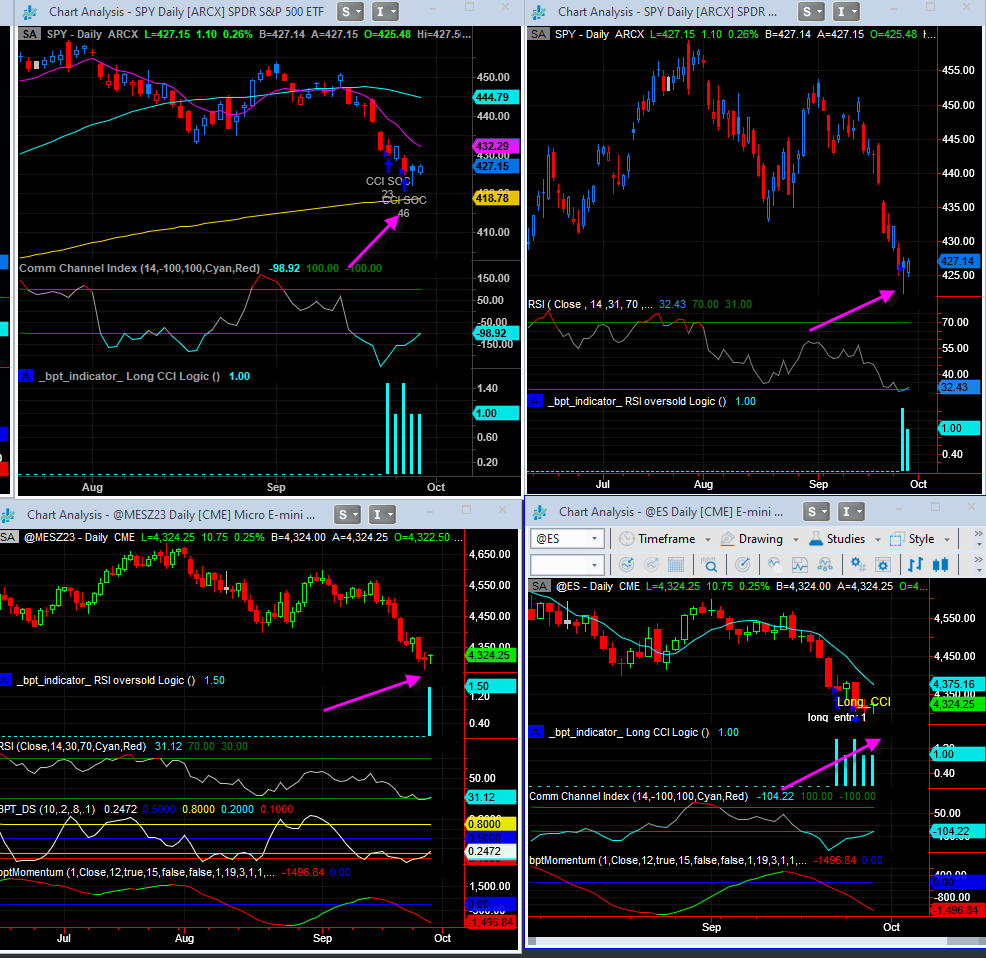The image size is (986, 958).
Task: Click the gear-in-window settings icon
Action: (883, 564)
